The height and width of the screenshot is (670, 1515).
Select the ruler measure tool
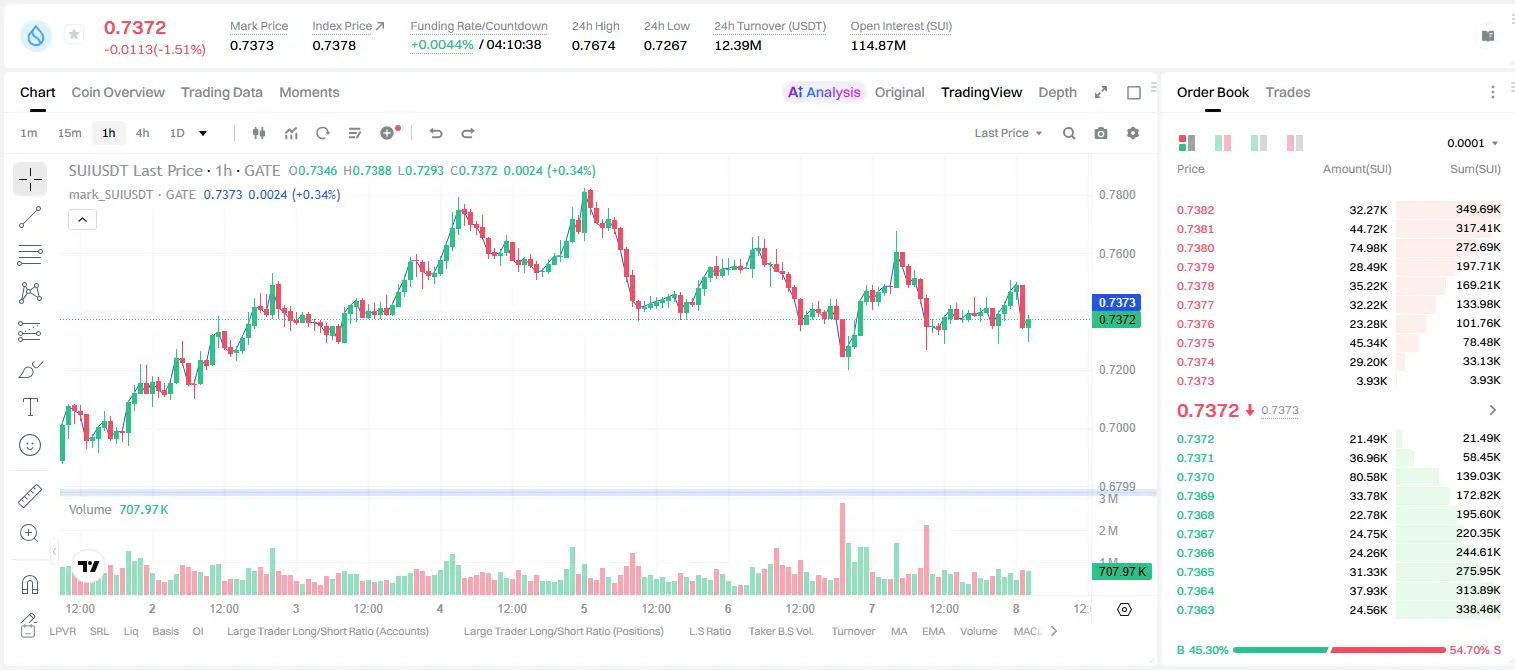30,495
